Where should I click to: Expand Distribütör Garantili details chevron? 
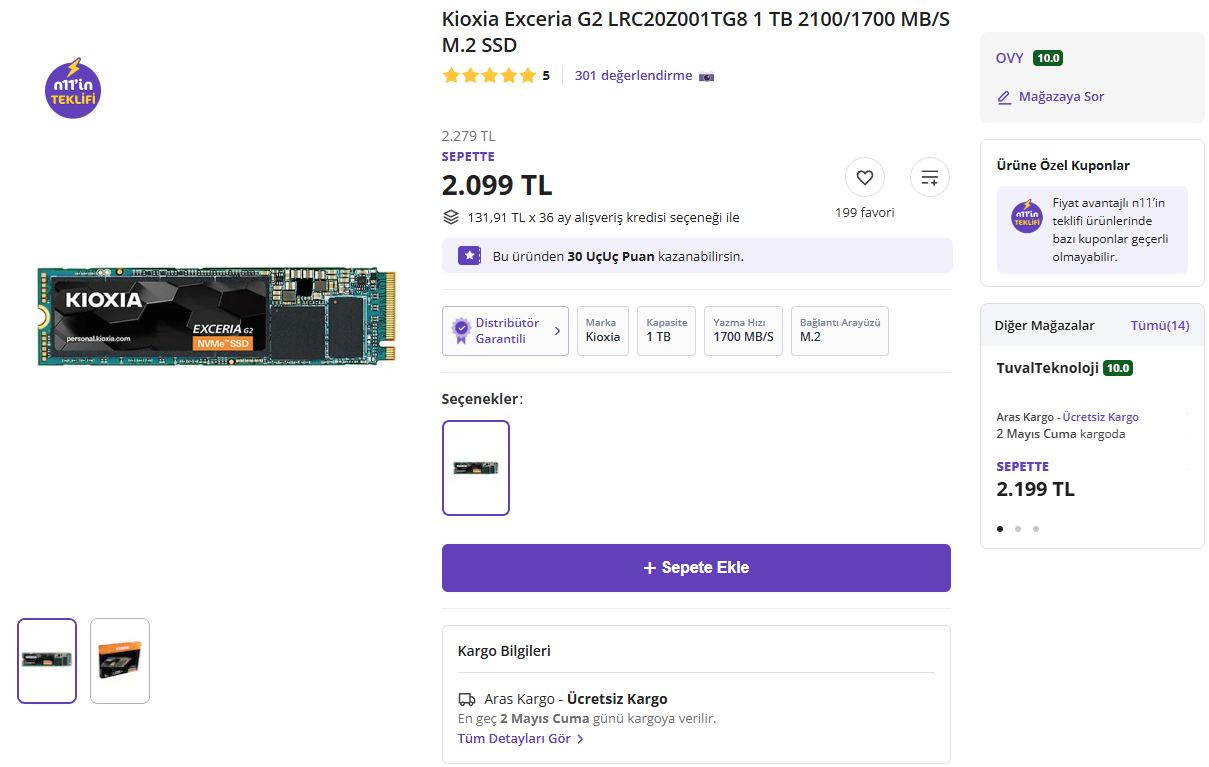coord(557,331)
